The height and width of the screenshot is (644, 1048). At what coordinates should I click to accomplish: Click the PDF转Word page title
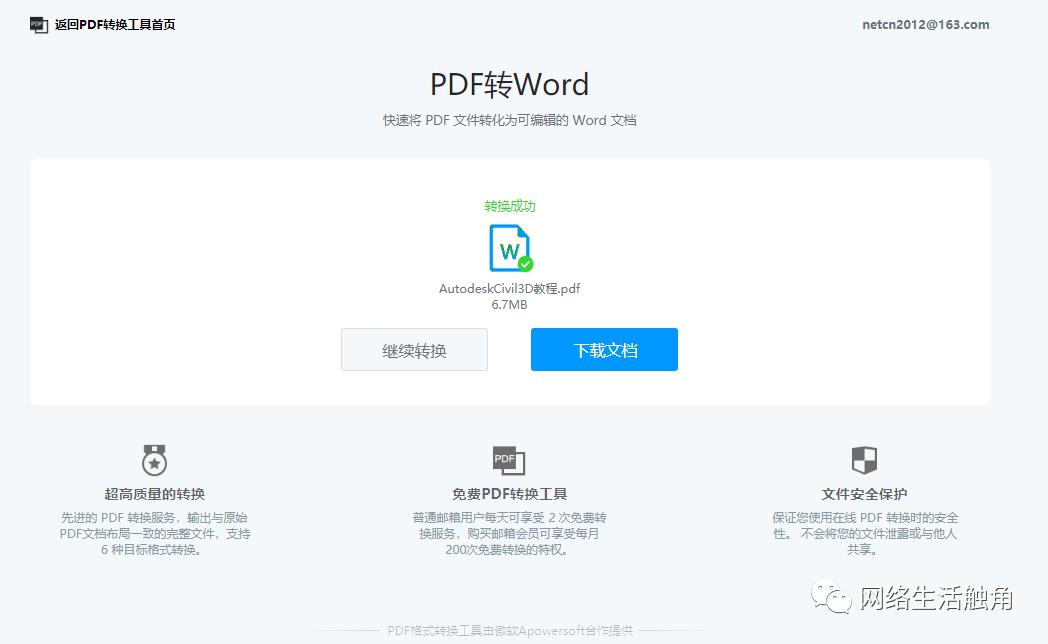coord(510,84)
